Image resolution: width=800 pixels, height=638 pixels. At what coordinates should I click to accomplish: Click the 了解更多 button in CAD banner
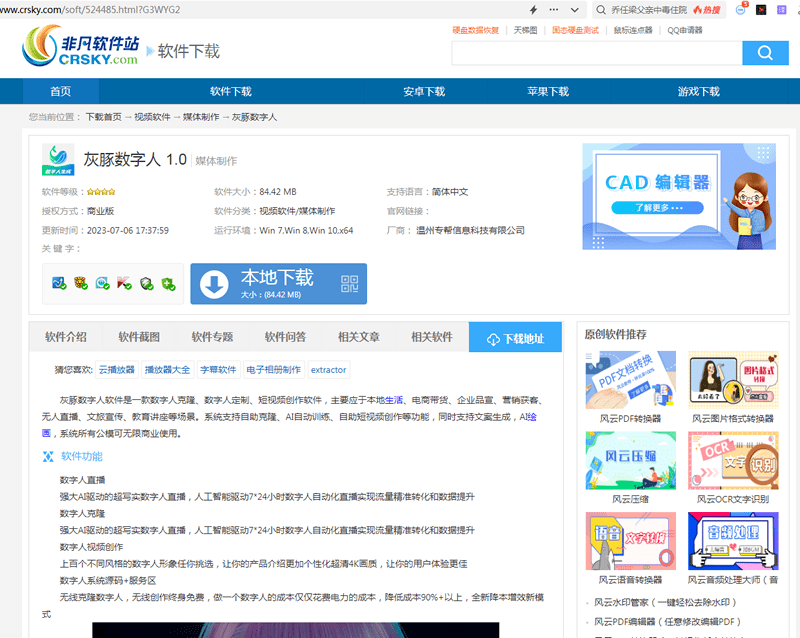click(657, 208)
